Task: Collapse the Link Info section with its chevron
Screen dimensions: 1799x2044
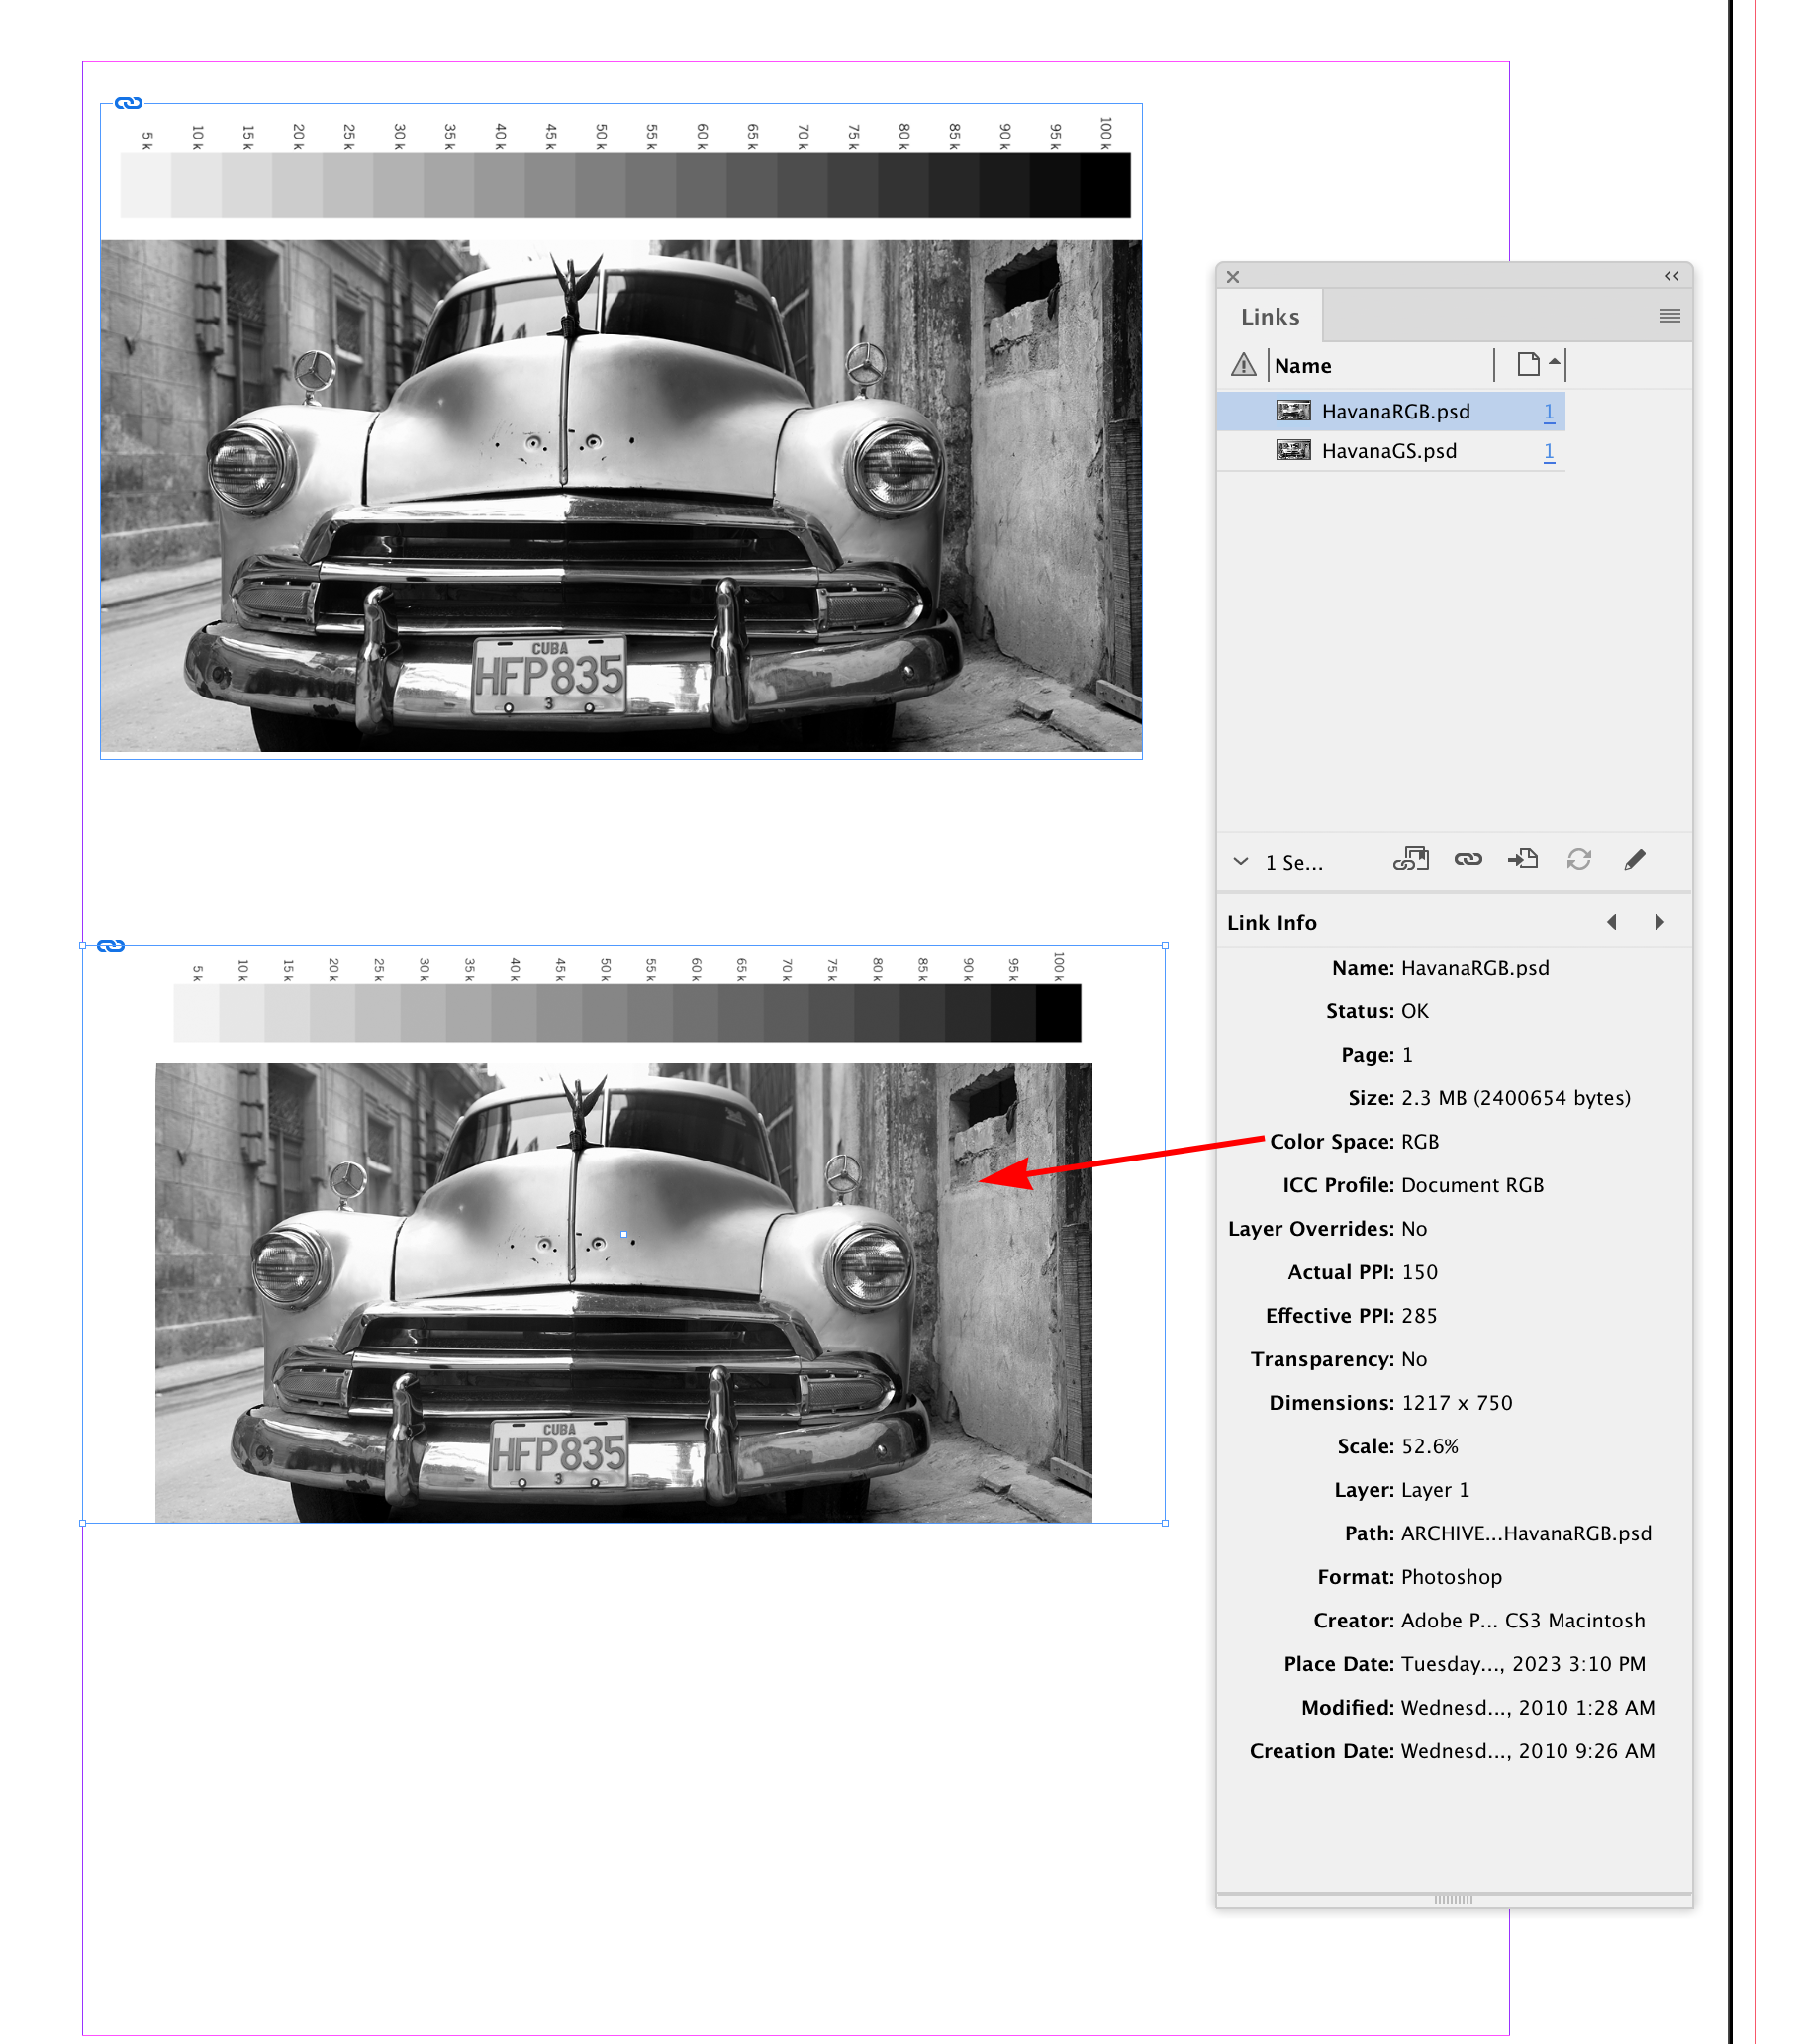Action: [1241, 861]
